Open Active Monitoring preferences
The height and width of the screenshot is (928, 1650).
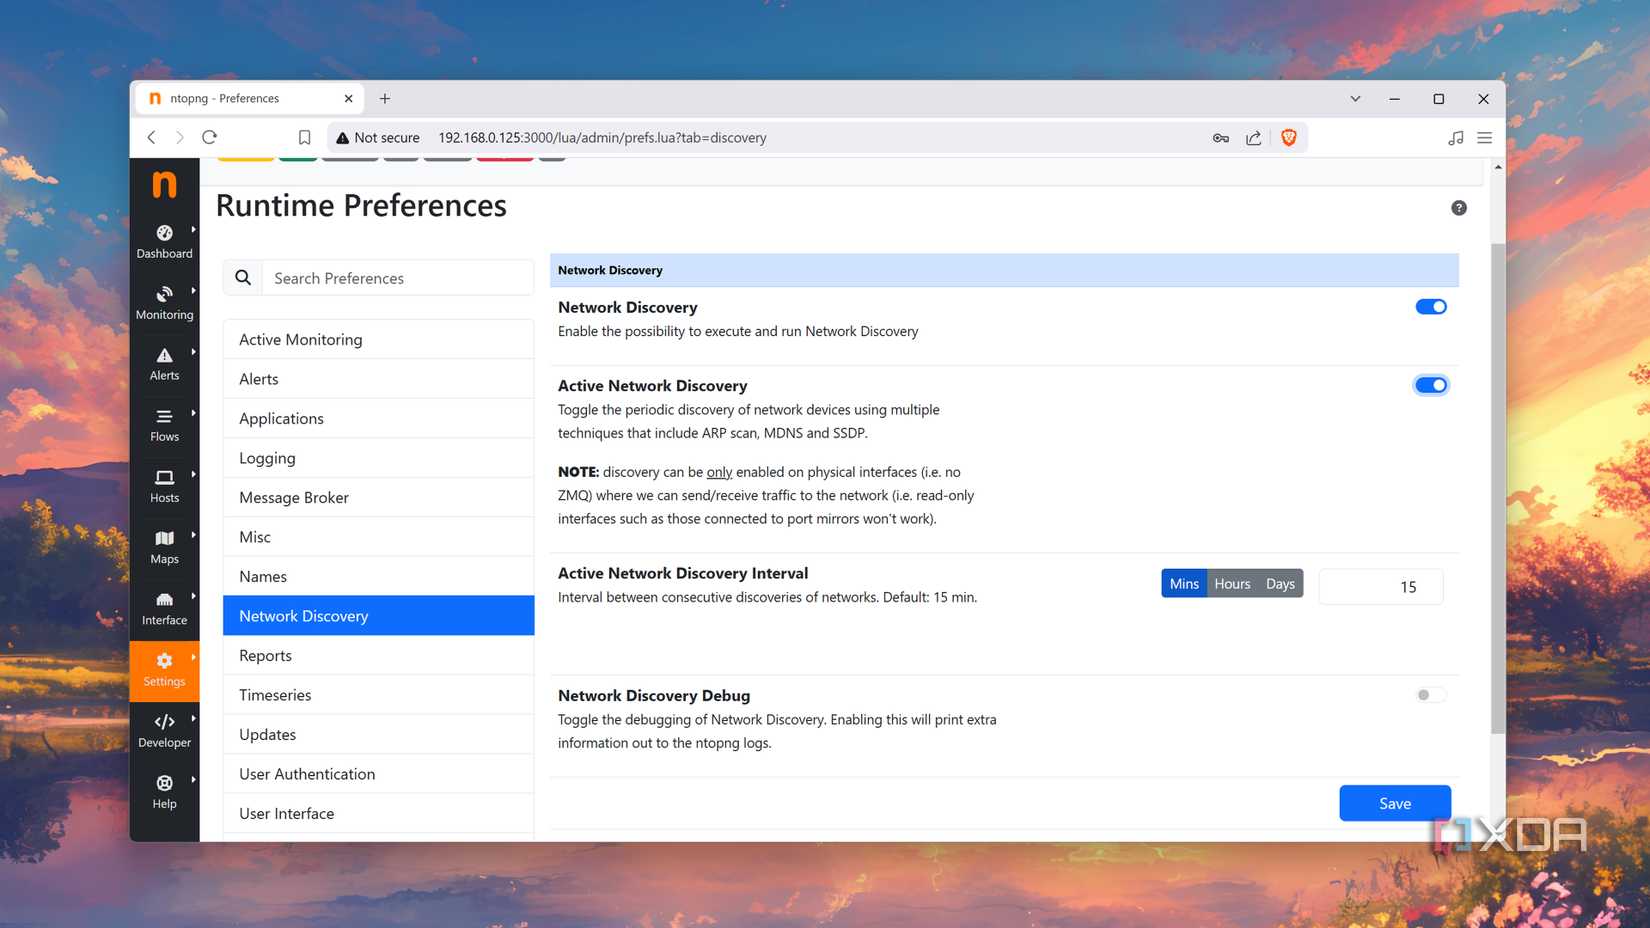(x=379, y=339)
